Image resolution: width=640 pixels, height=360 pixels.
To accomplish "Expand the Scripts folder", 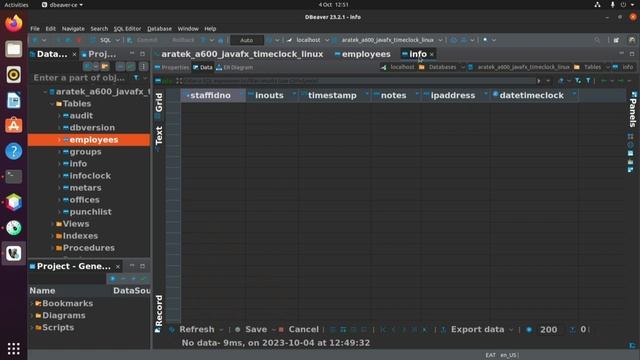I will 32,327.
